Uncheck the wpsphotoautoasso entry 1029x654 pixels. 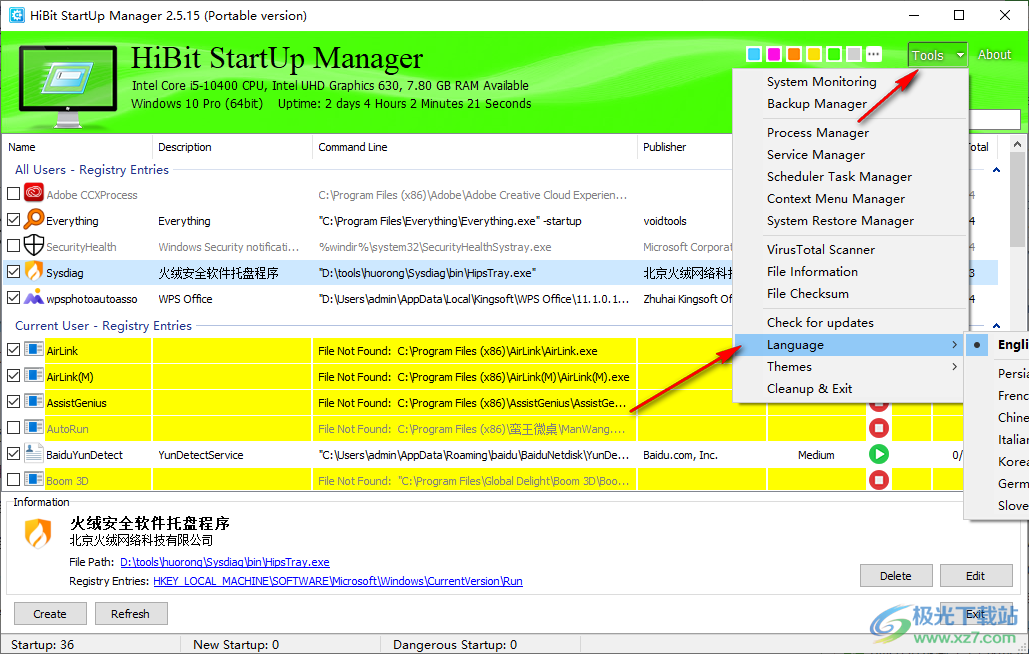[x=13, y=298]
